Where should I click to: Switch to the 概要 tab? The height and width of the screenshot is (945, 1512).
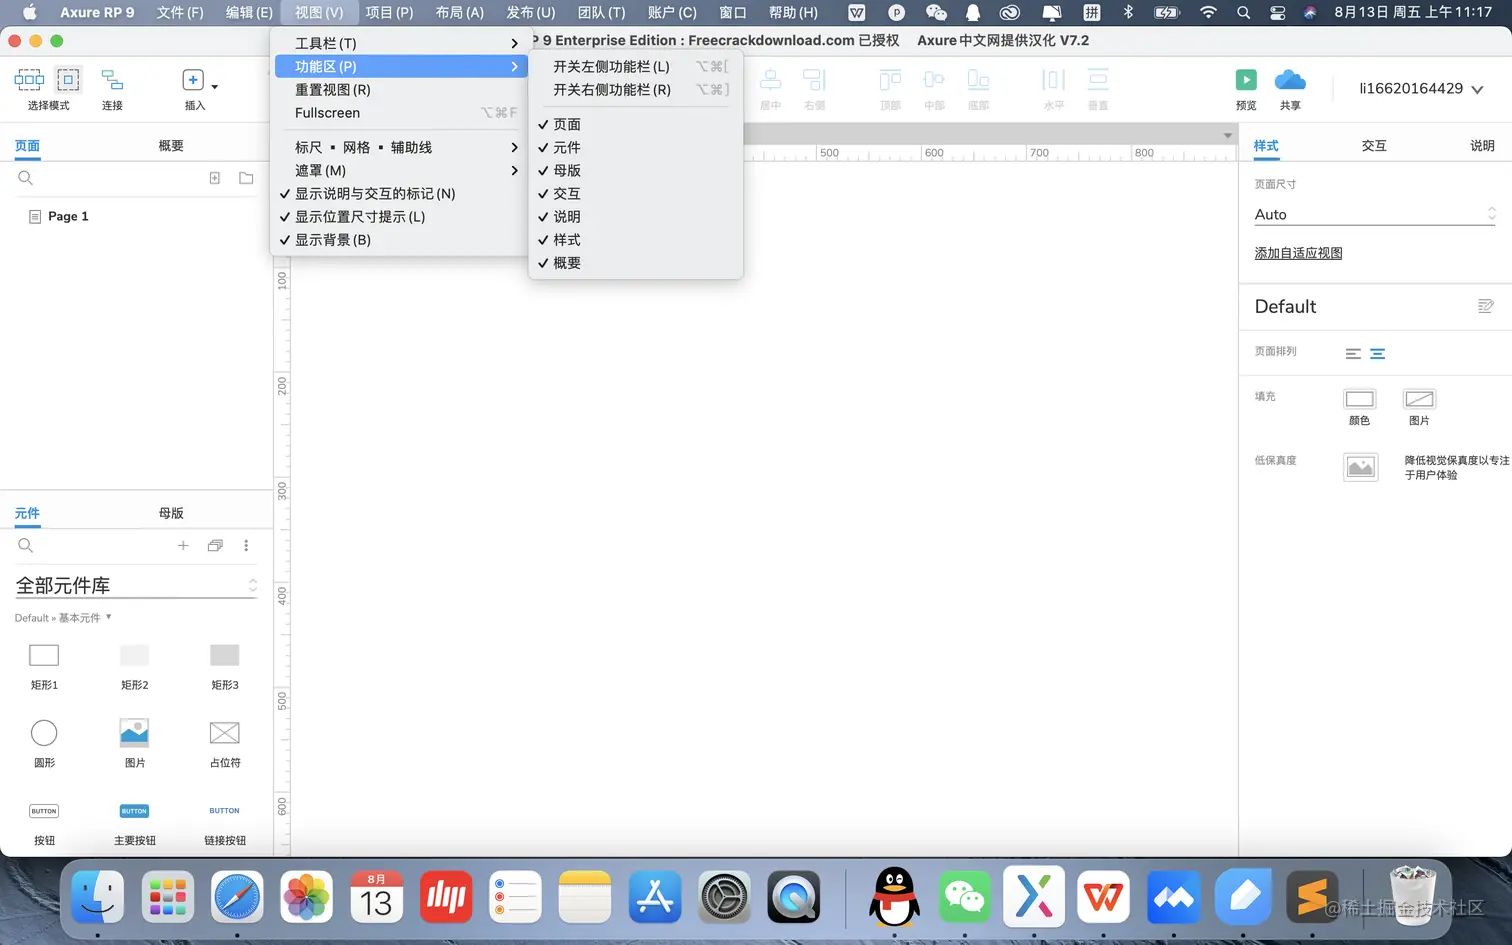tap(171, 146)
